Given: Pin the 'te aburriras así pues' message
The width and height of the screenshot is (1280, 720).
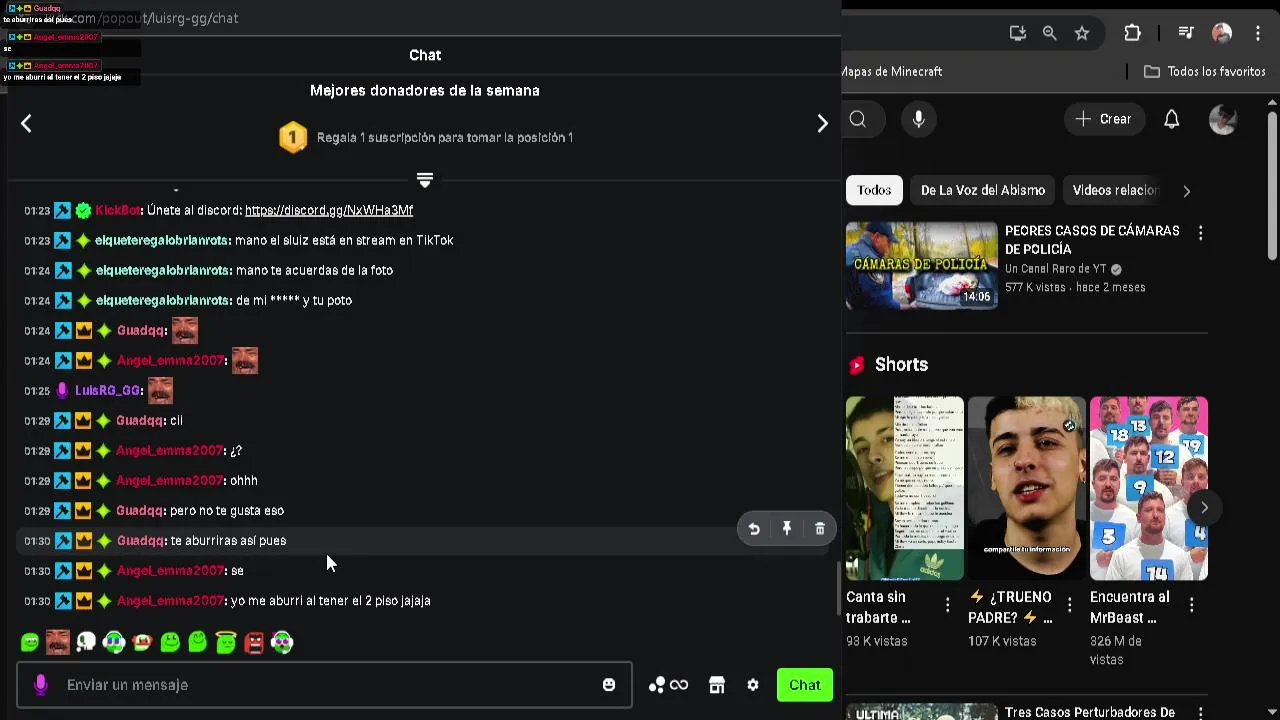Looking at the screenshot, I should [x=787, y=529].
